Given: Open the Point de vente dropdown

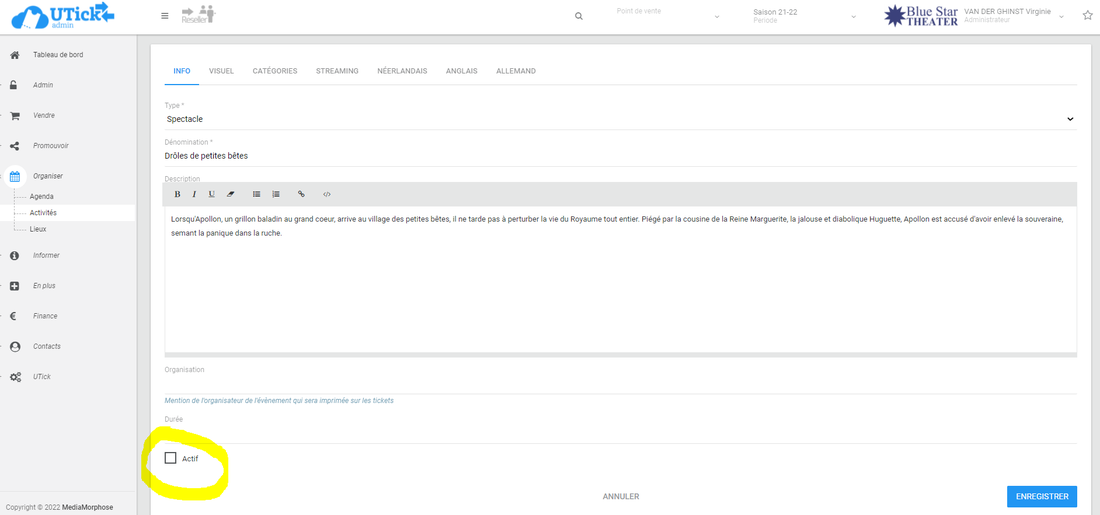Looking at the screenshot, I should coord(667,16).
